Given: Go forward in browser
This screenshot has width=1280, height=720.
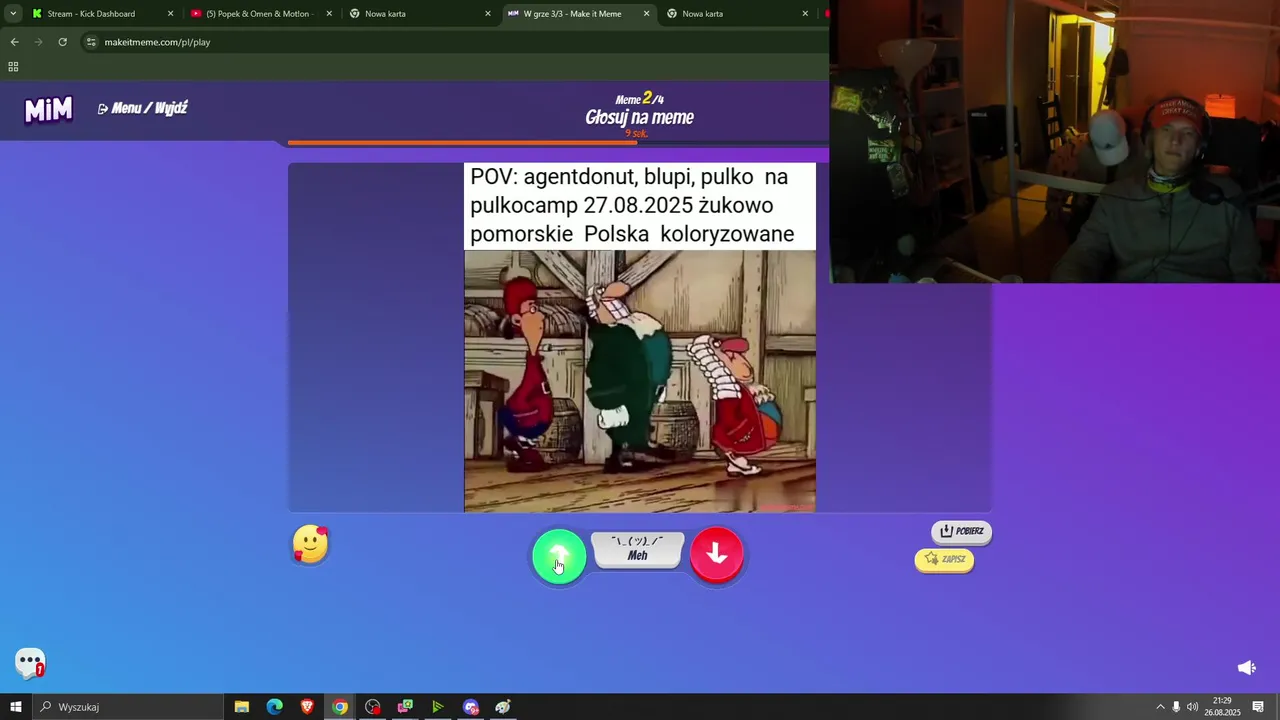Looking at the screenshot, I should coord(38,42).
